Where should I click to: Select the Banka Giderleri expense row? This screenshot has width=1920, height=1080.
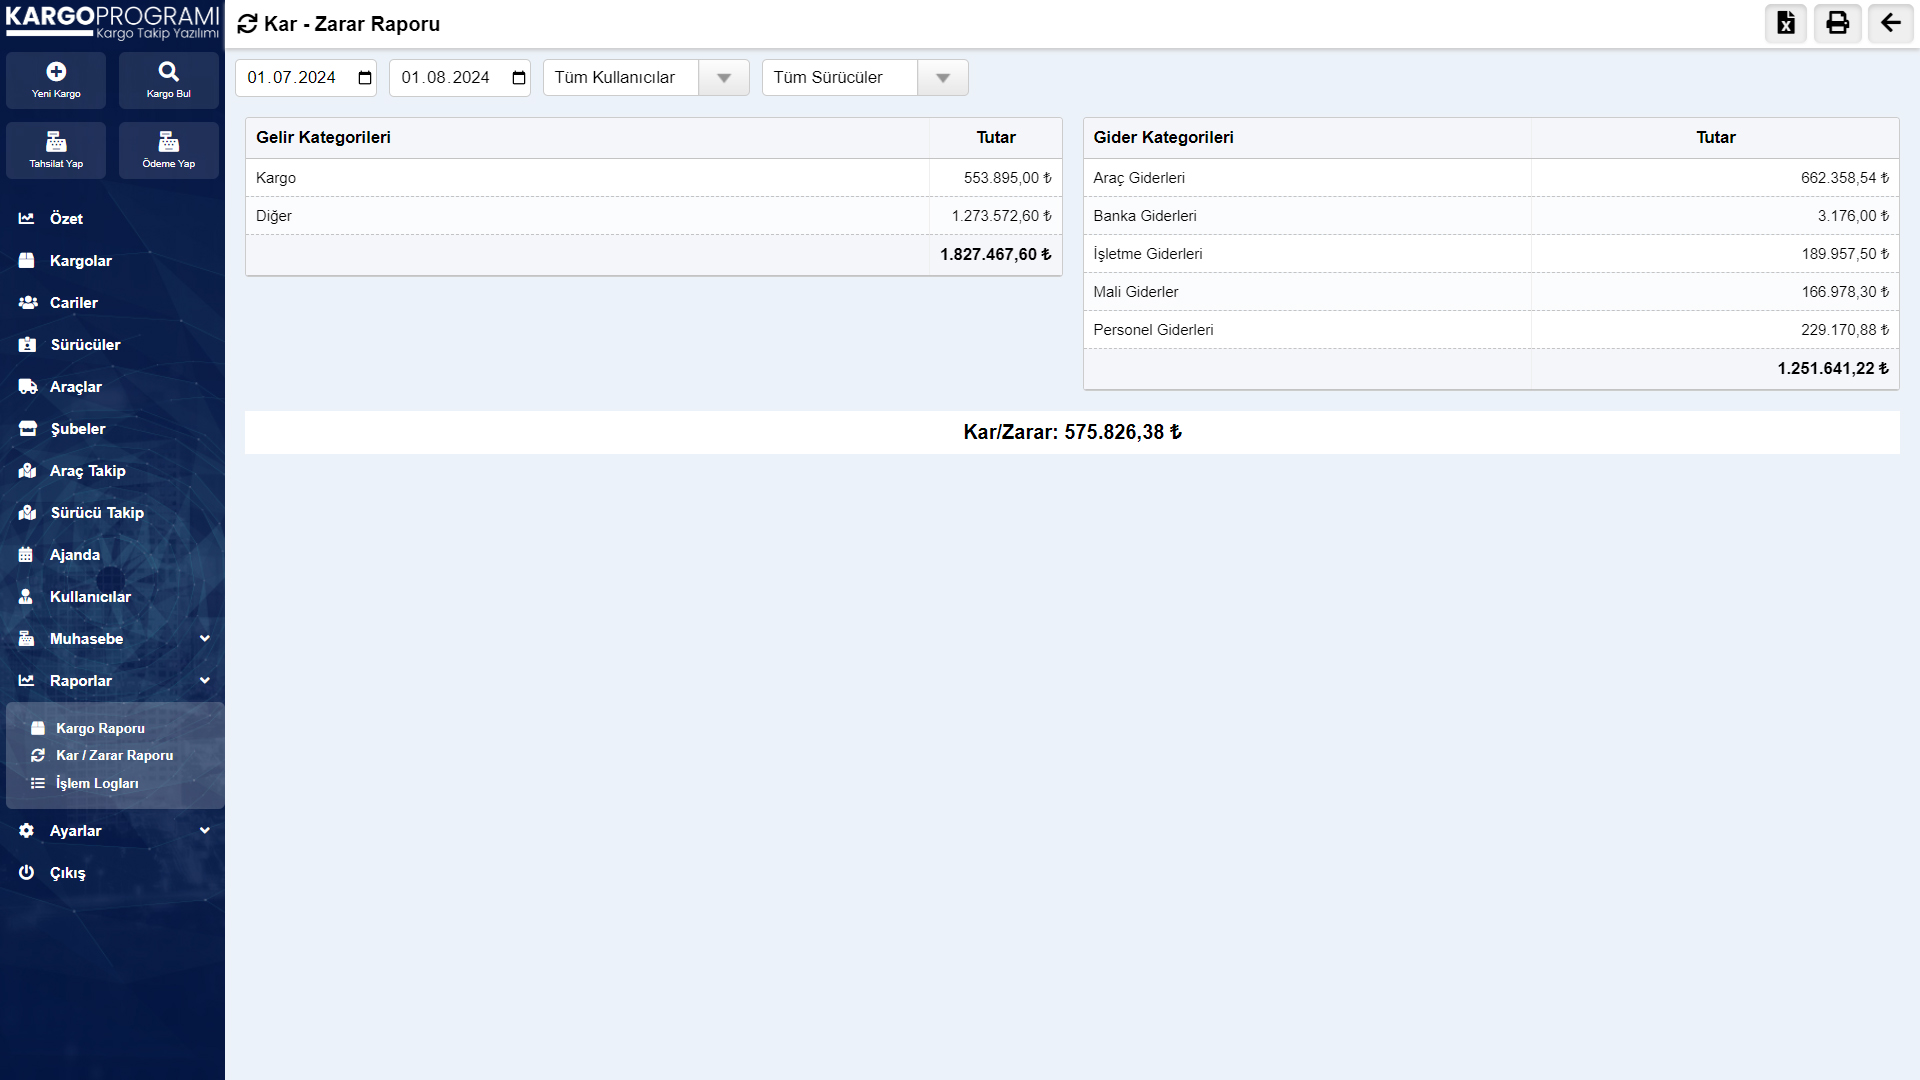[1491, 216]
